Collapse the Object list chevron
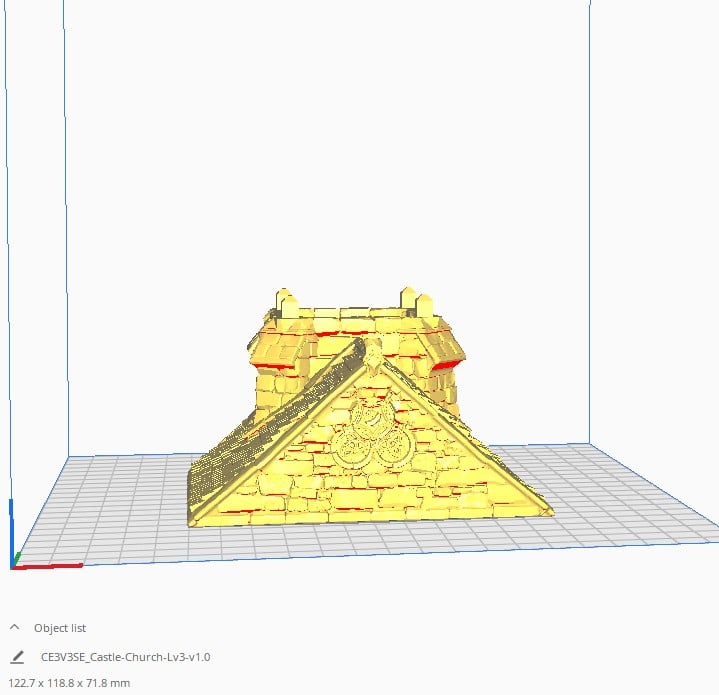 (x=15, y=627)
